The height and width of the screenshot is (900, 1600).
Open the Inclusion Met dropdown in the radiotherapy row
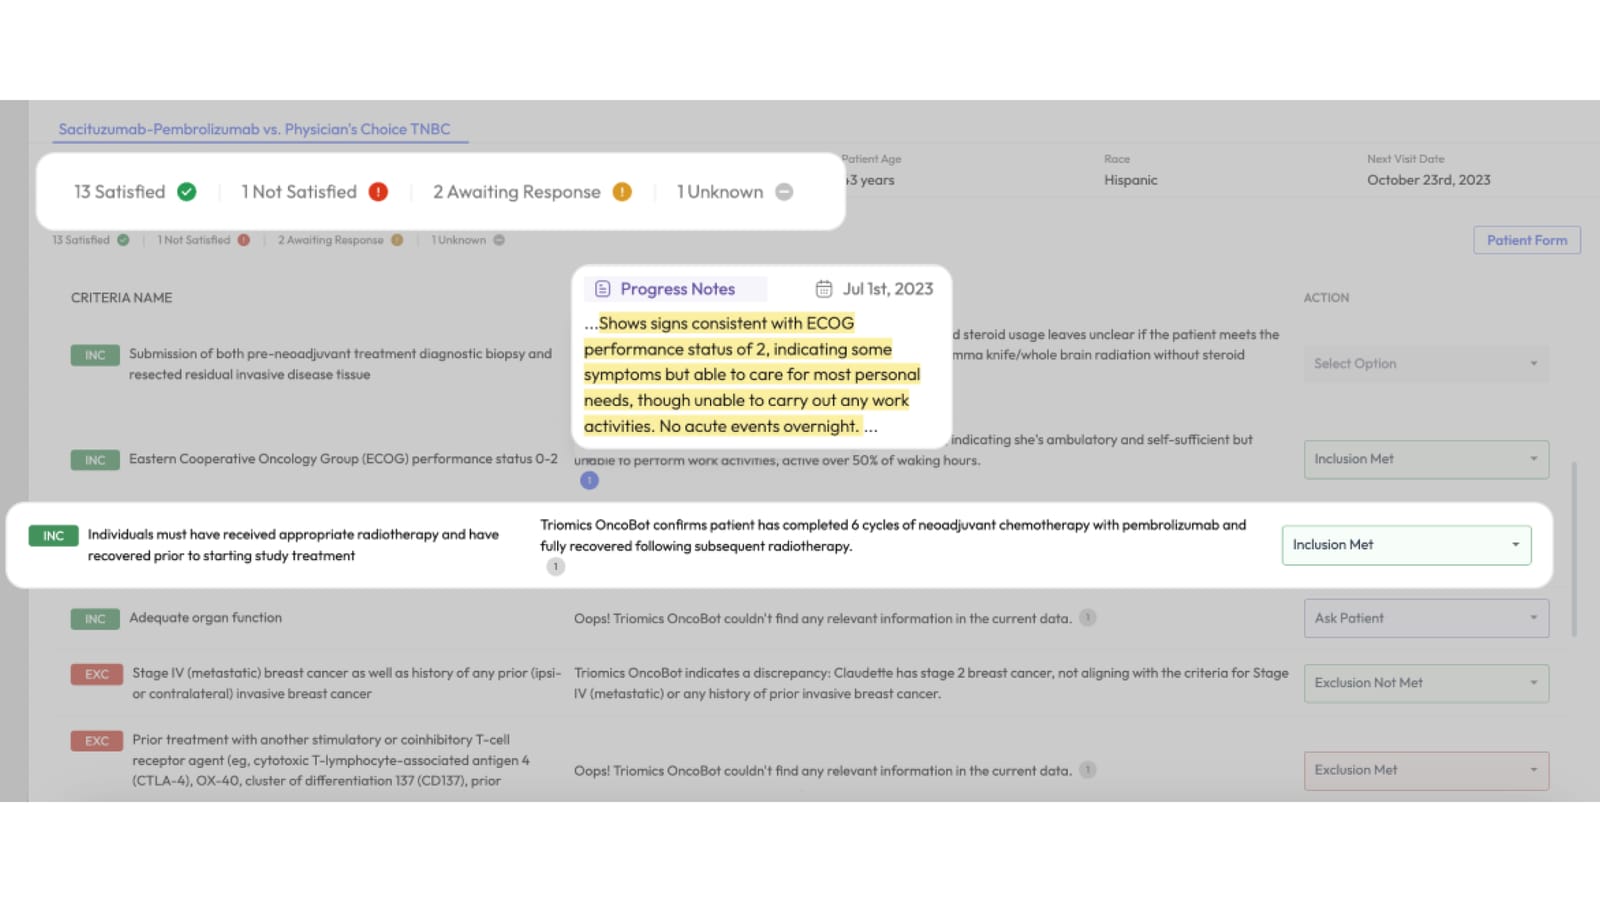(1405, 545)
